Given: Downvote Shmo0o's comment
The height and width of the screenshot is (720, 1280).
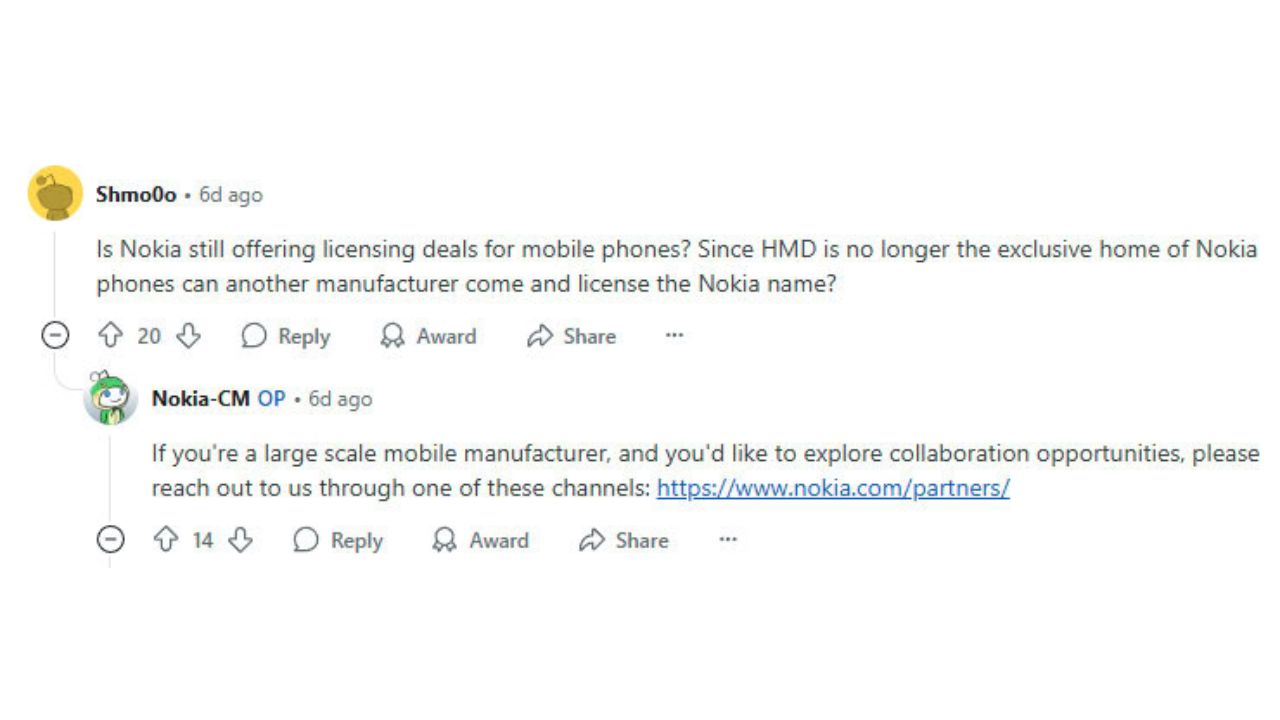Looking at the screenshot, I should click(188, 336).
